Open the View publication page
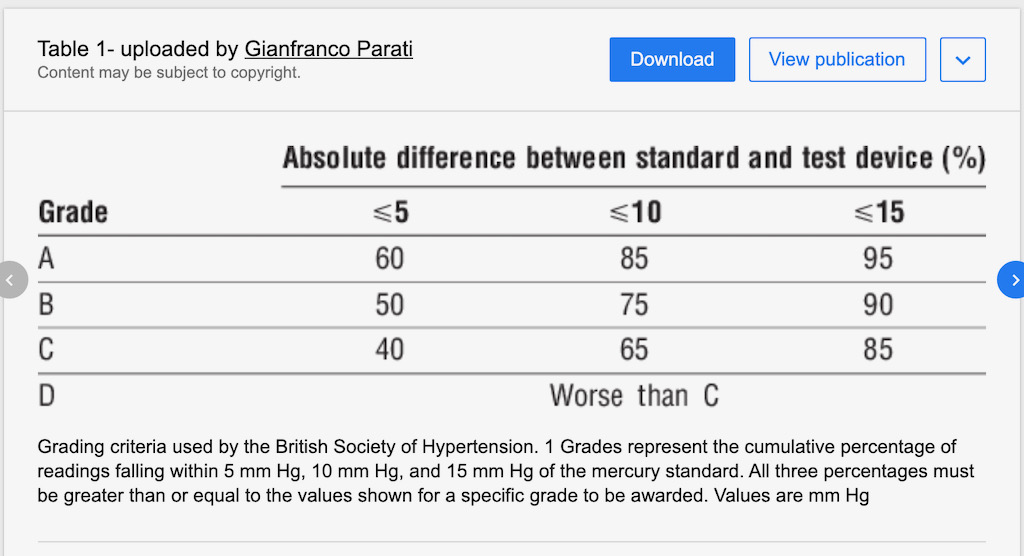 tap(837, 60)
